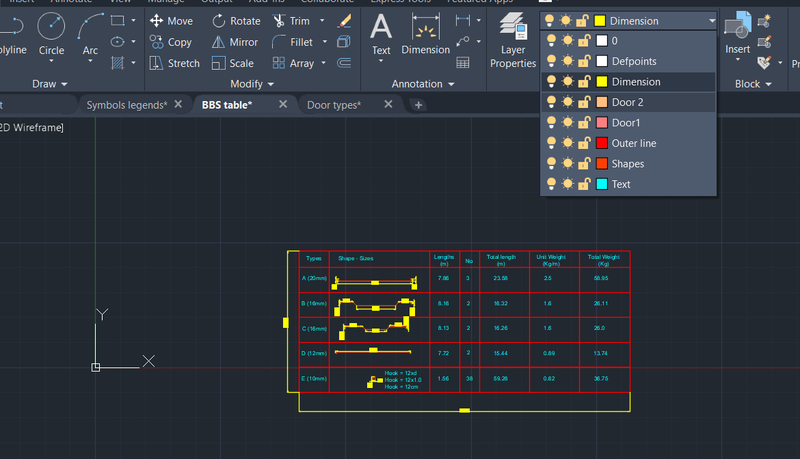Expand the Block panel
This screenshot has height=459, width=800.
(753, 84)
